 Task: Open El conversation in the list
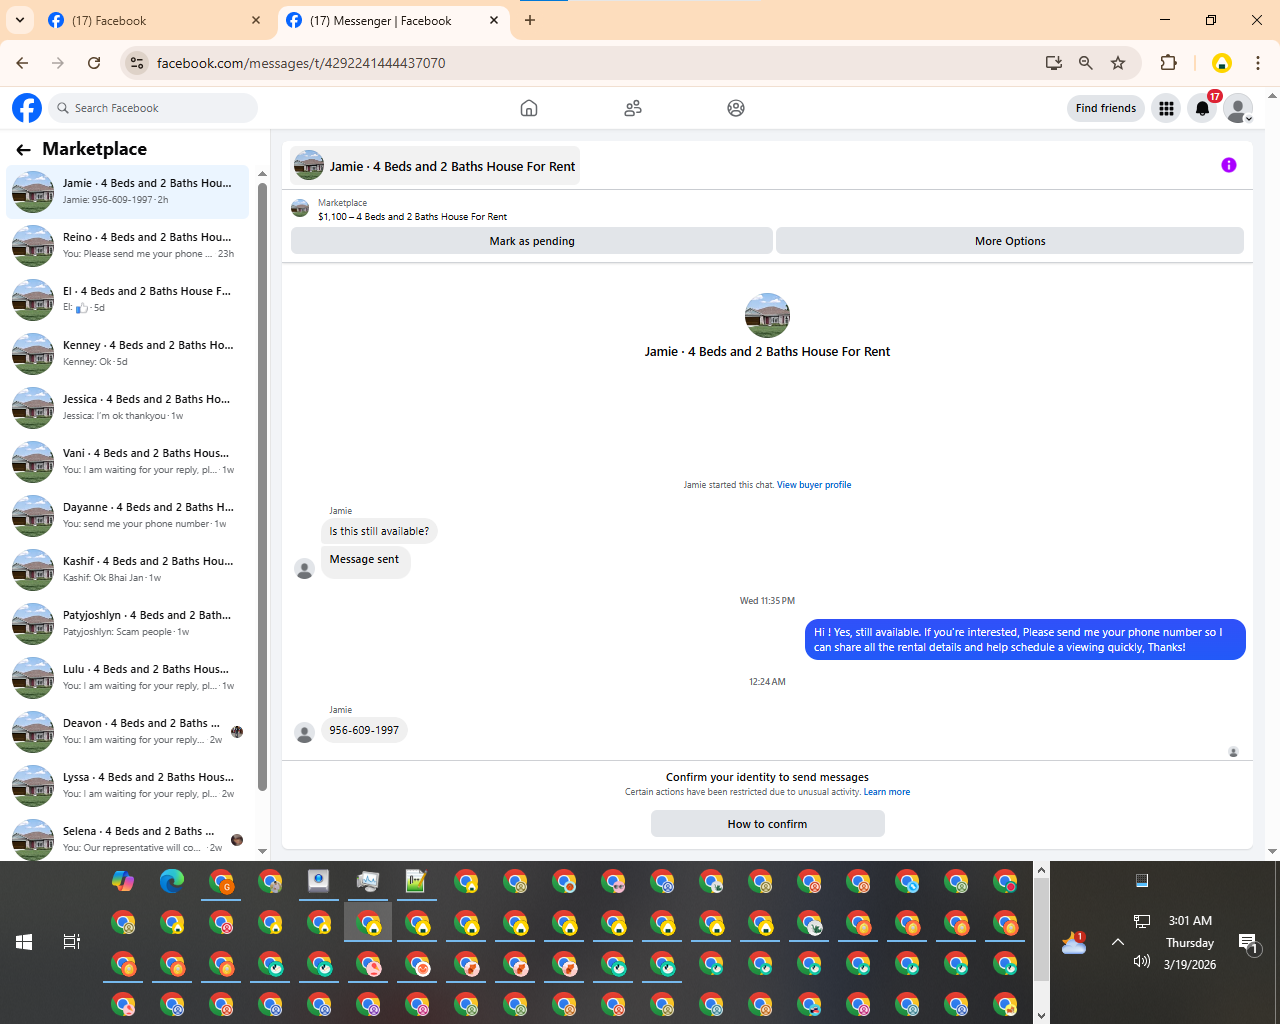coord(128,299)
